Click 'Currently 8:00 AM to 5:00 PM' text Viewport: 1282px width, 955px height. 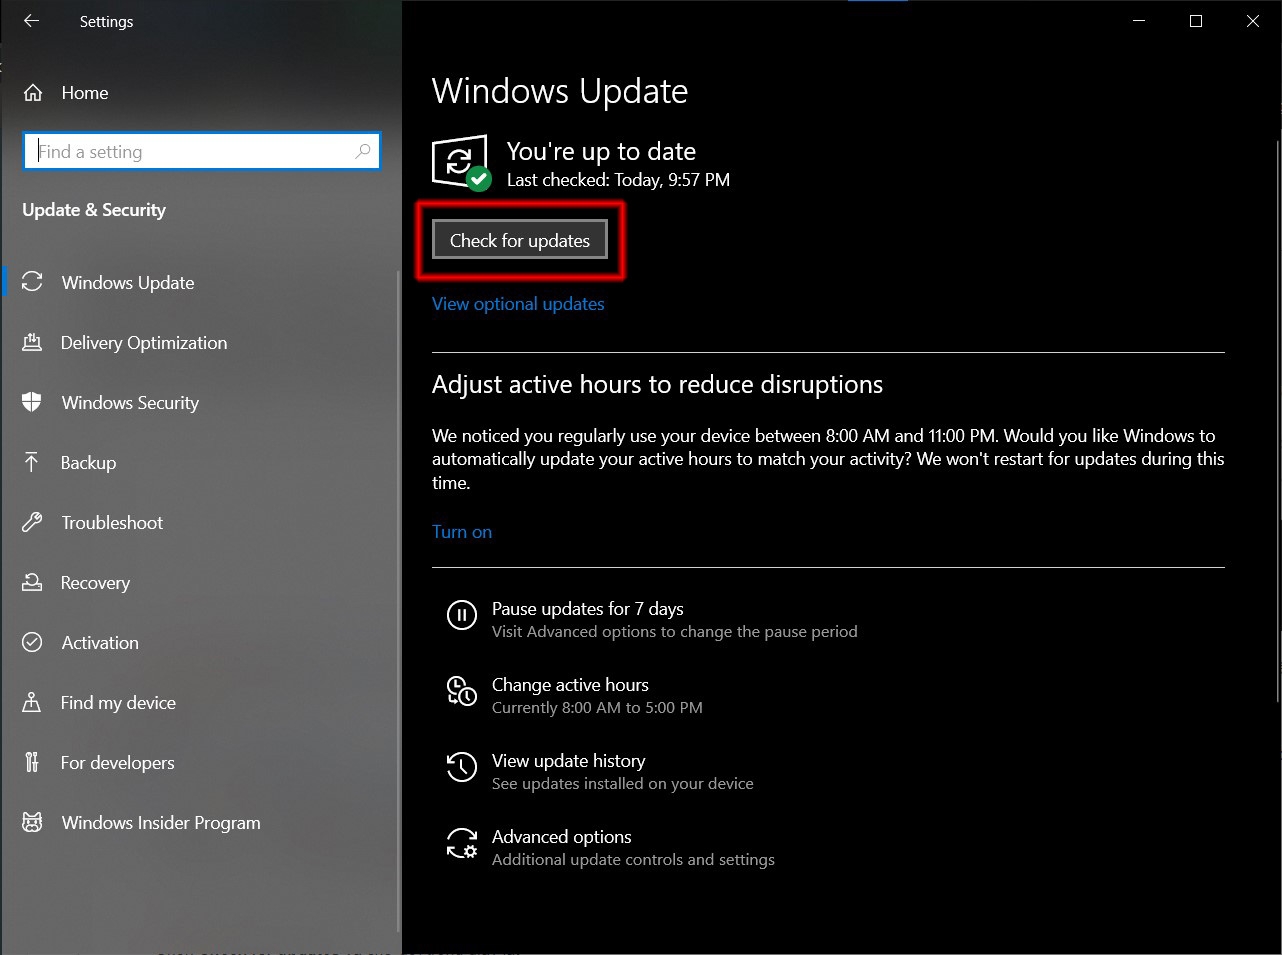[597, 708]
